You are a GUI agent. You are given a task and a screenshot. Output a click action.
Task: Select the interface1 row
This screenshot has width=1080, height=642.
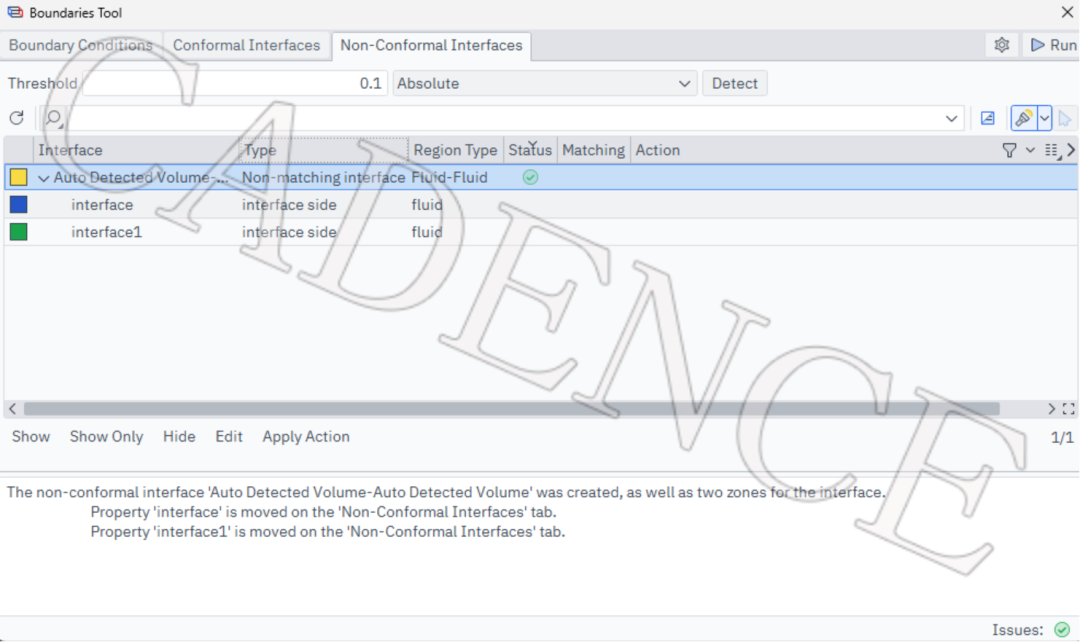[541, 232]
